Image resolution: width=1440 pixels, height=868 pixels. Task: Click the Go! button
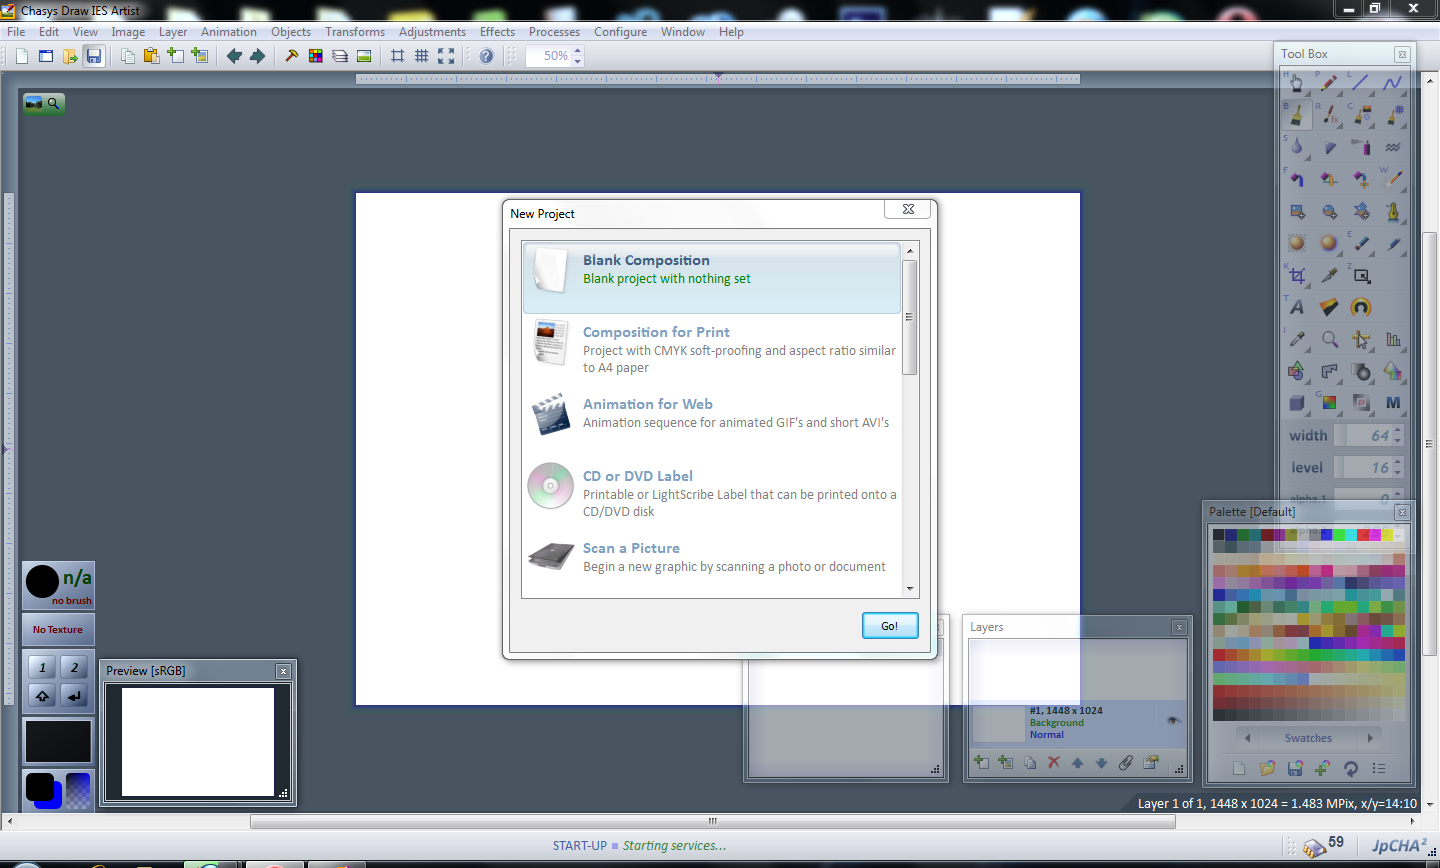click(x=890, y=625)
